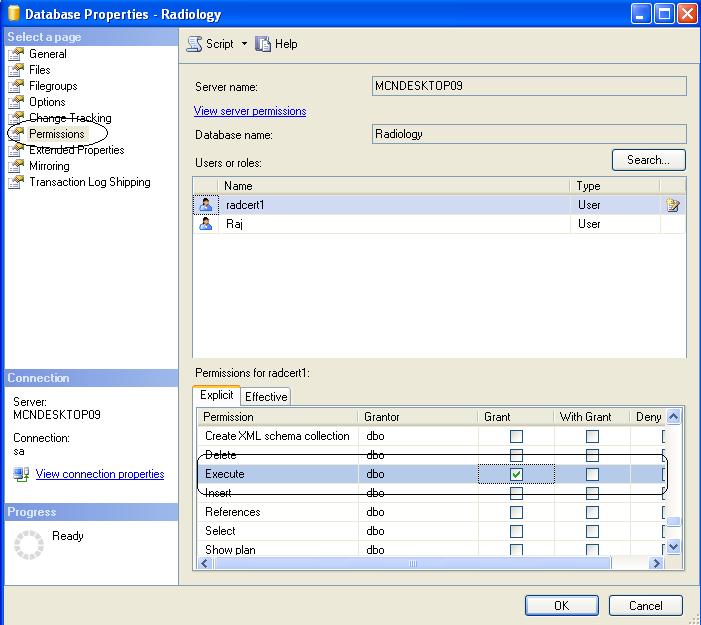Screen dimensions: 701x625
Task: Click the horizontal scrollbar in permissions grid
Action: [411, 563]
